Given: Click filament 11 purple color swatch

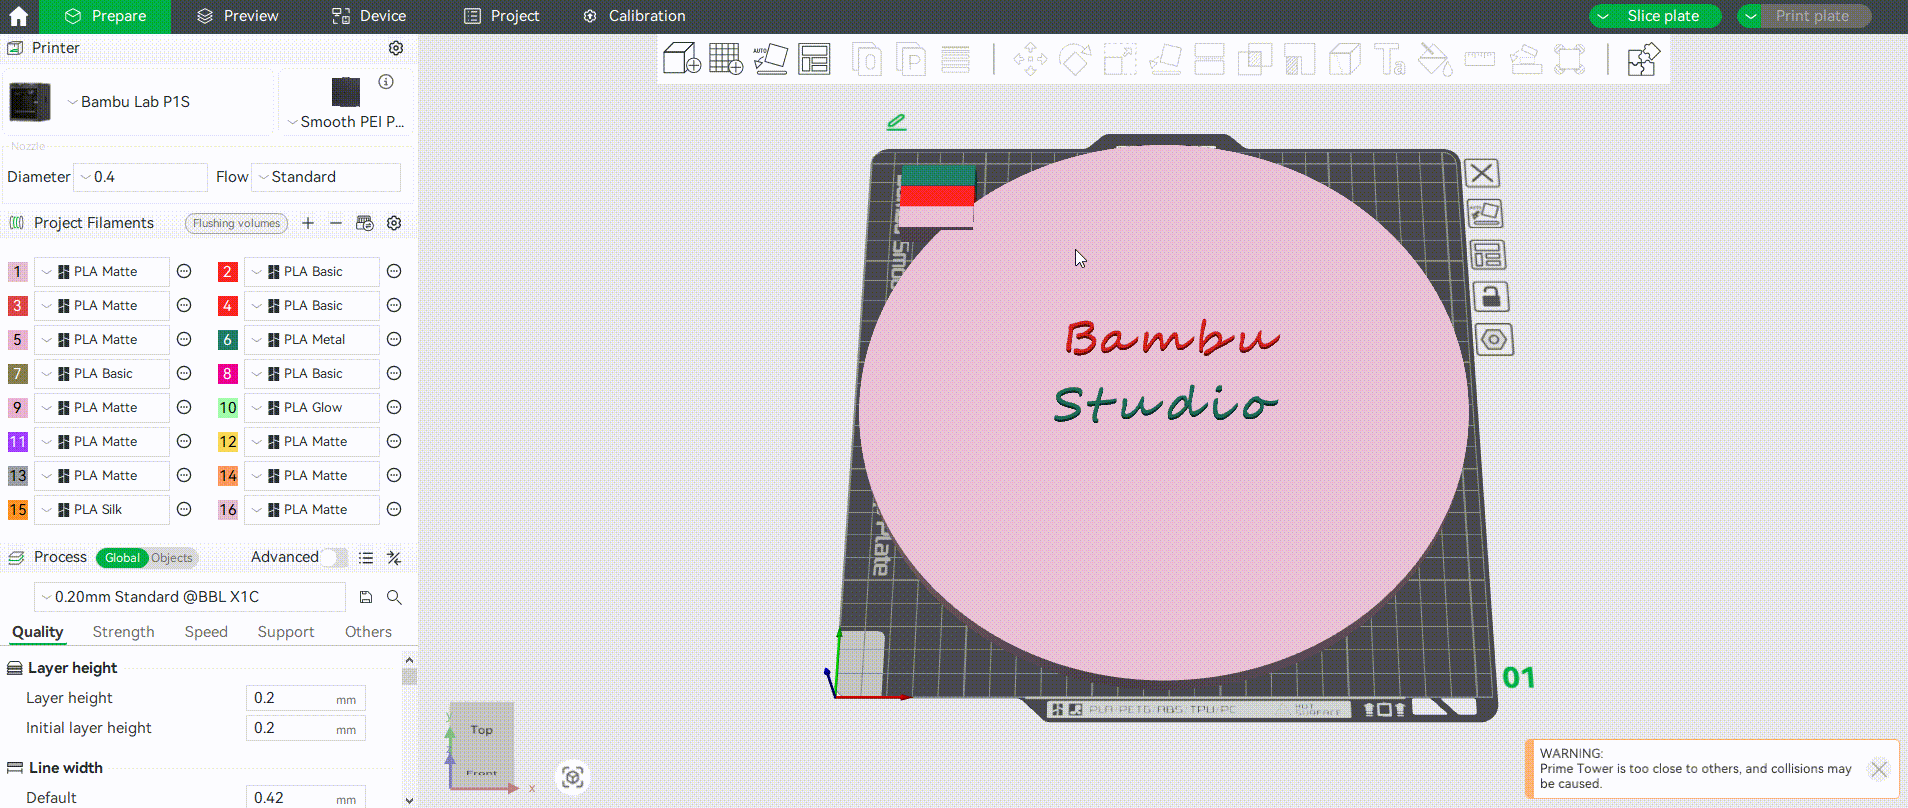Looking at the screenshot, I should click(18, 442).
